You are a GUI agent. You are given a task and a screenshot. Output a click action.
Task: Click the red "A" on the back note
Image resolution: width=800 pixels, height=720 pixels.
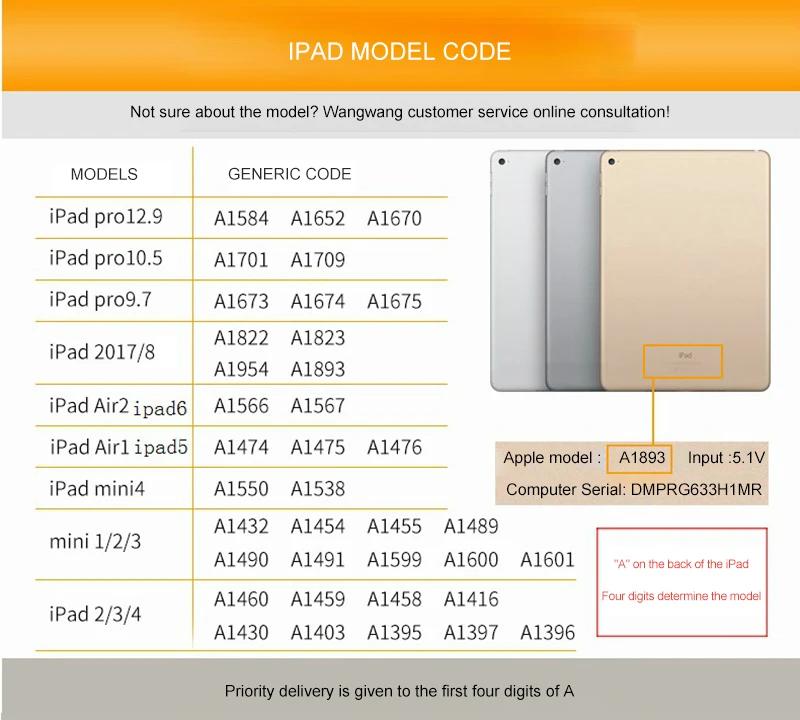coord(681,580)
